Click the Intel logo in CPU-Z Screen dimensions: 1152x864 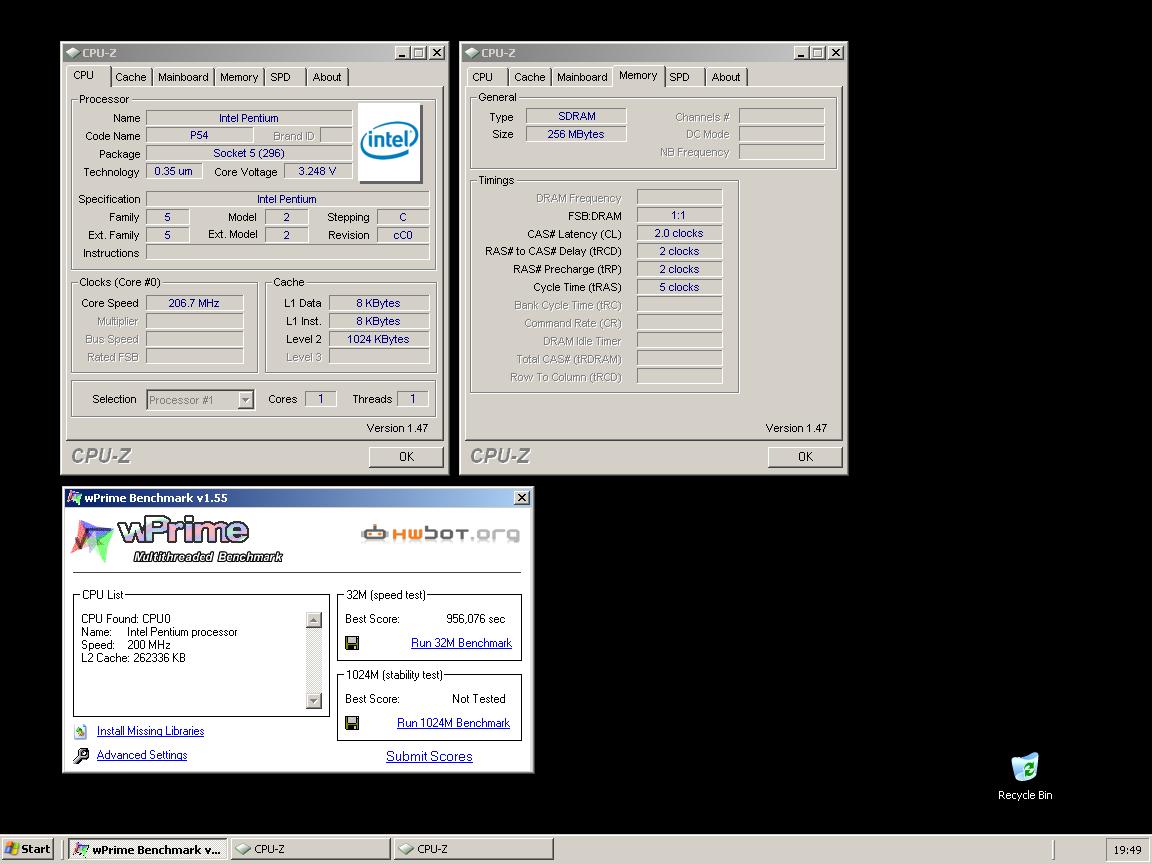389,142
